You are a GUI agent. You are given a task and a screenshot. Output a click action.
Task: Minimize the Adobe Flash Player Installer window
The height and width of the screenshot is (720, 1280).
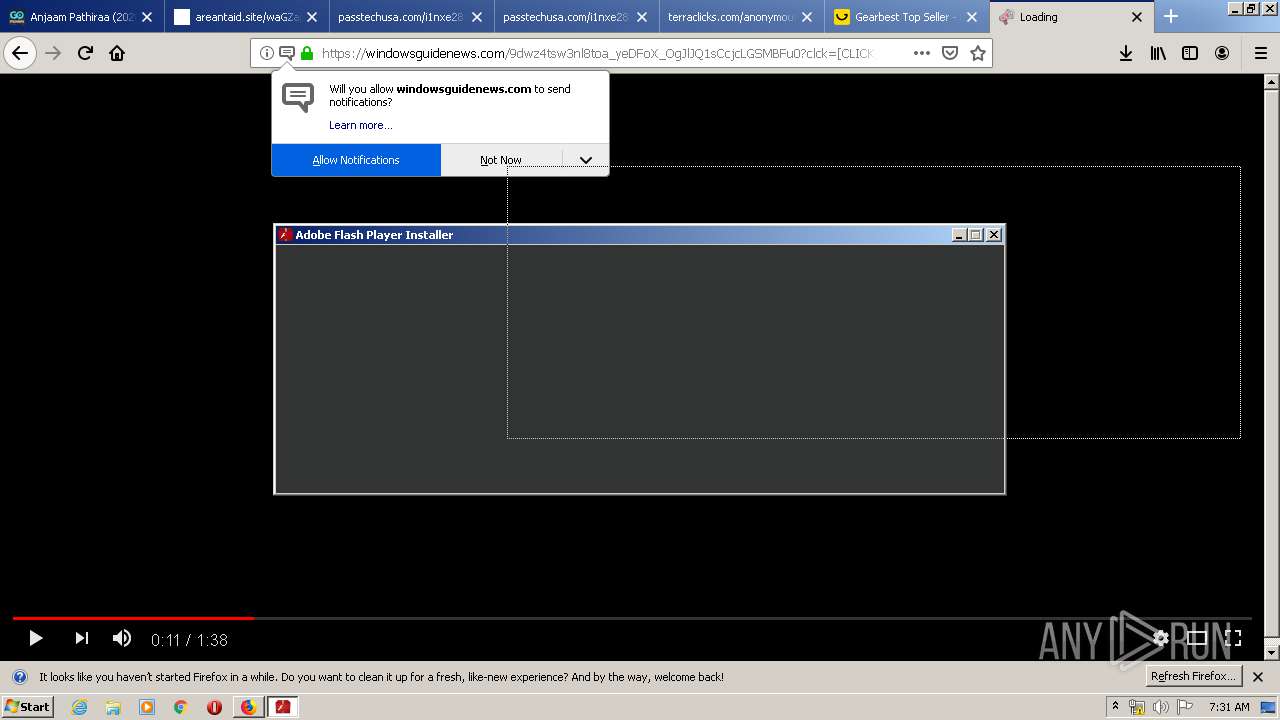959,235
